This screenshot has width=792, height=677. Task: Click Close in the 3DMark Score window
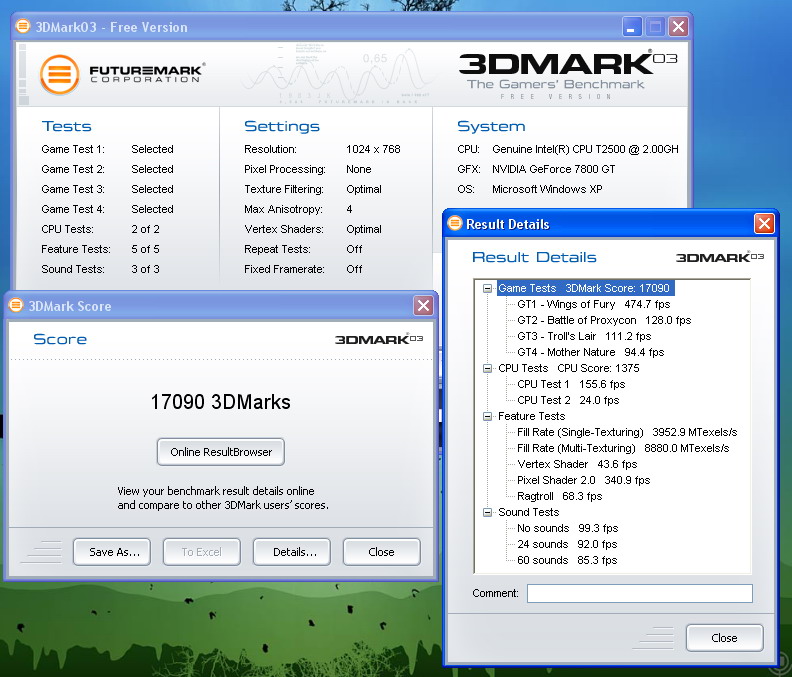pyautogui.click(x=381, y=552)
